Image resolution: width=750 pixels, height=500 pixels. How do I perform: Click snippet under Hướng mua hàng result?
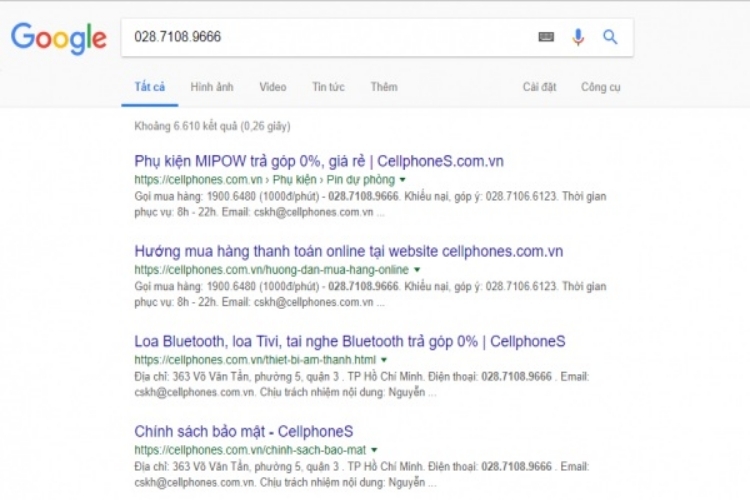[x=370, y=294]
